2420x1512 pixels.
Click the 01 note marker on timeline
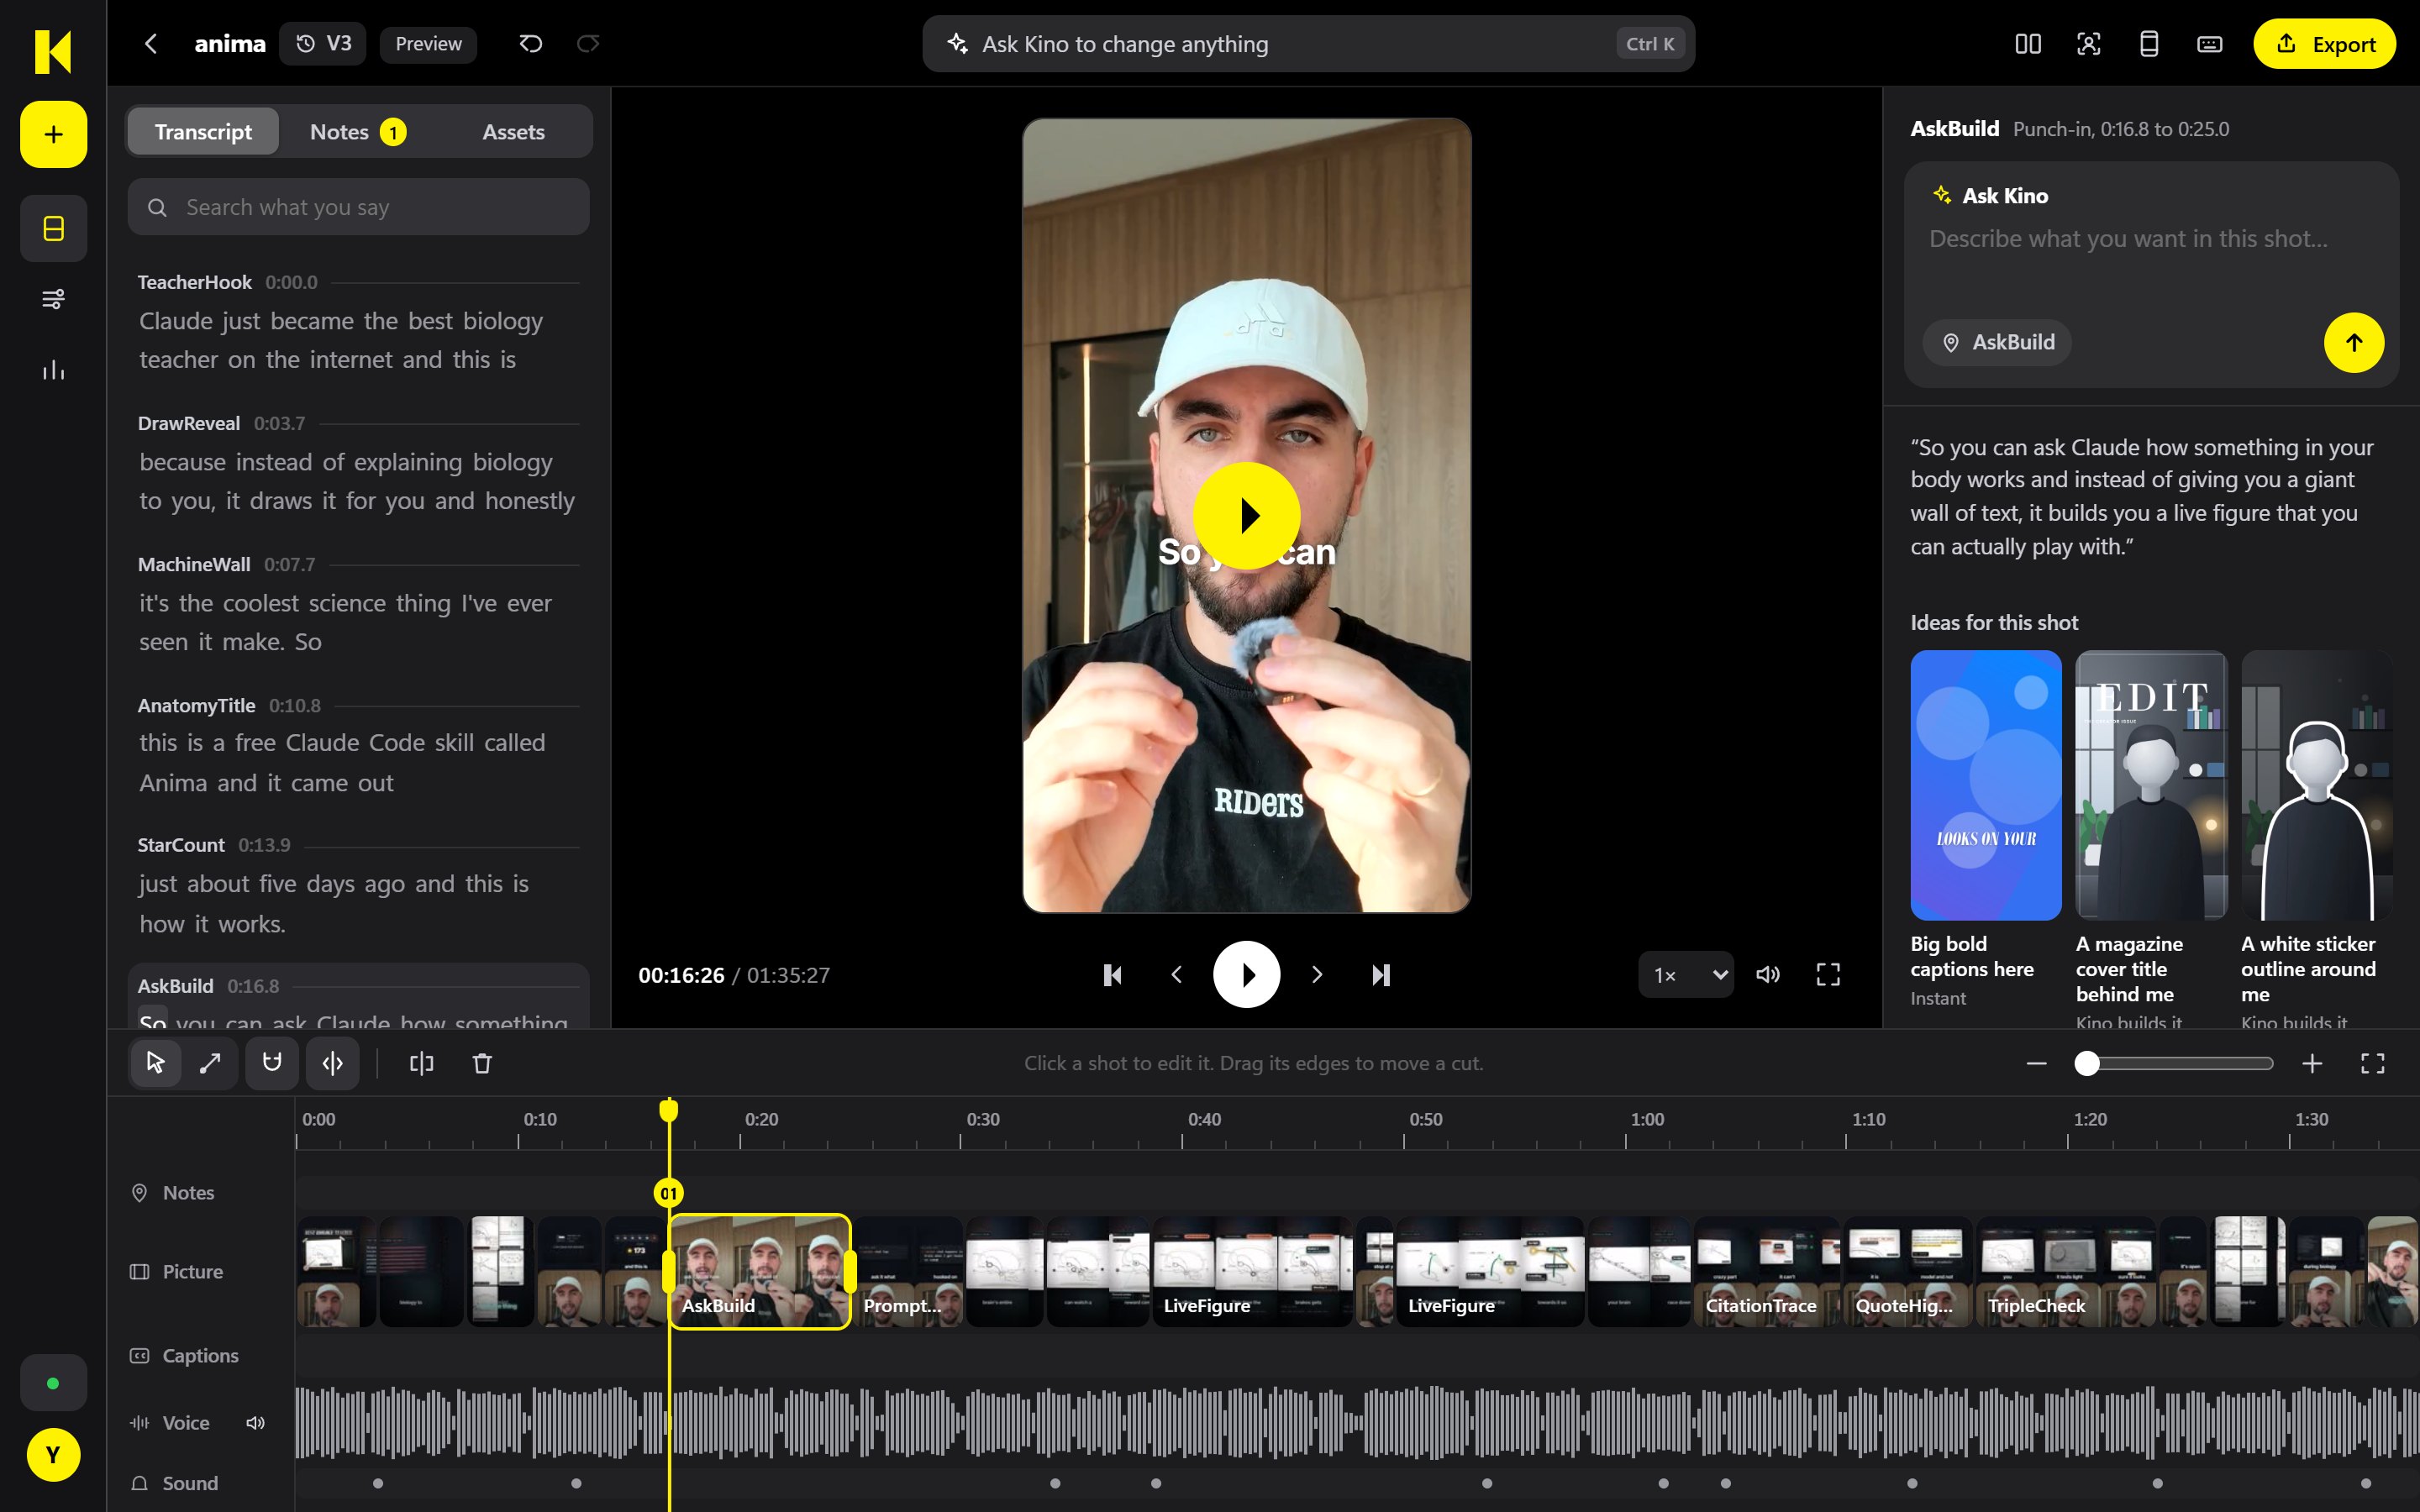669,1193
